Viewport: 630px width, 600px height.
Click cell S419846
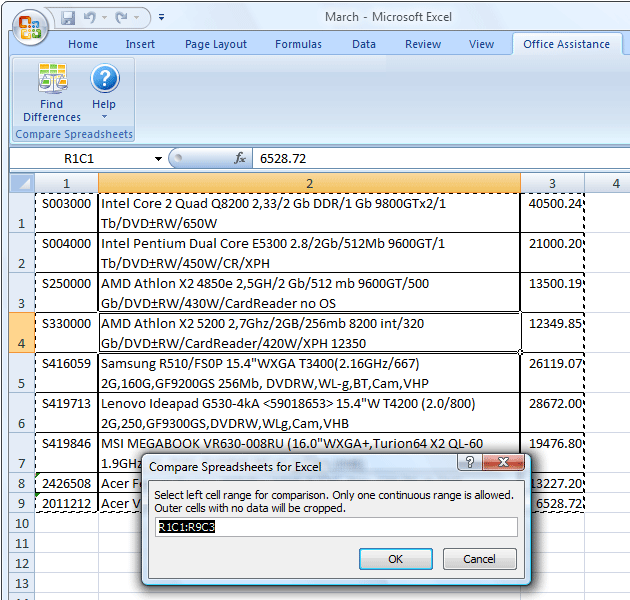tap(67, 453)
